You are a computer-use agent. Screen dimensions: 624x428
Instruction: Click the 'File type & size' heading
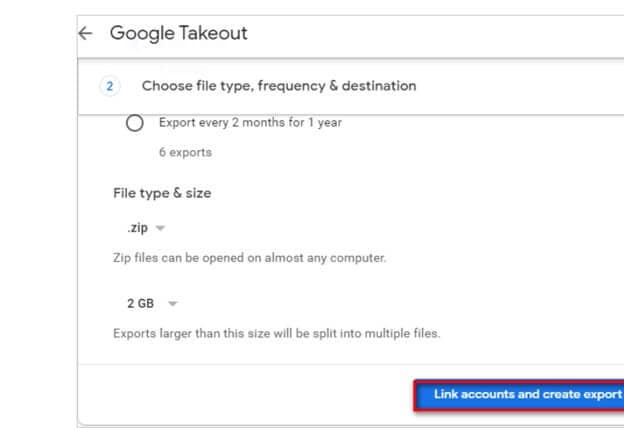[x=162, y=193]
